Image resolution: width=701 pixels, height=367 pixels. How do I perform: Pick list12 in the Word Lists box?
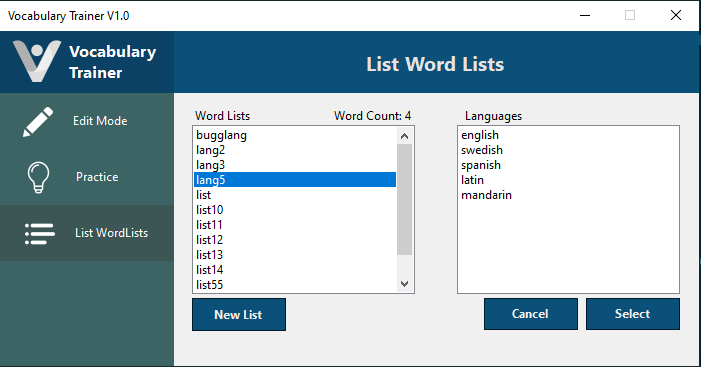click(295, 240)
